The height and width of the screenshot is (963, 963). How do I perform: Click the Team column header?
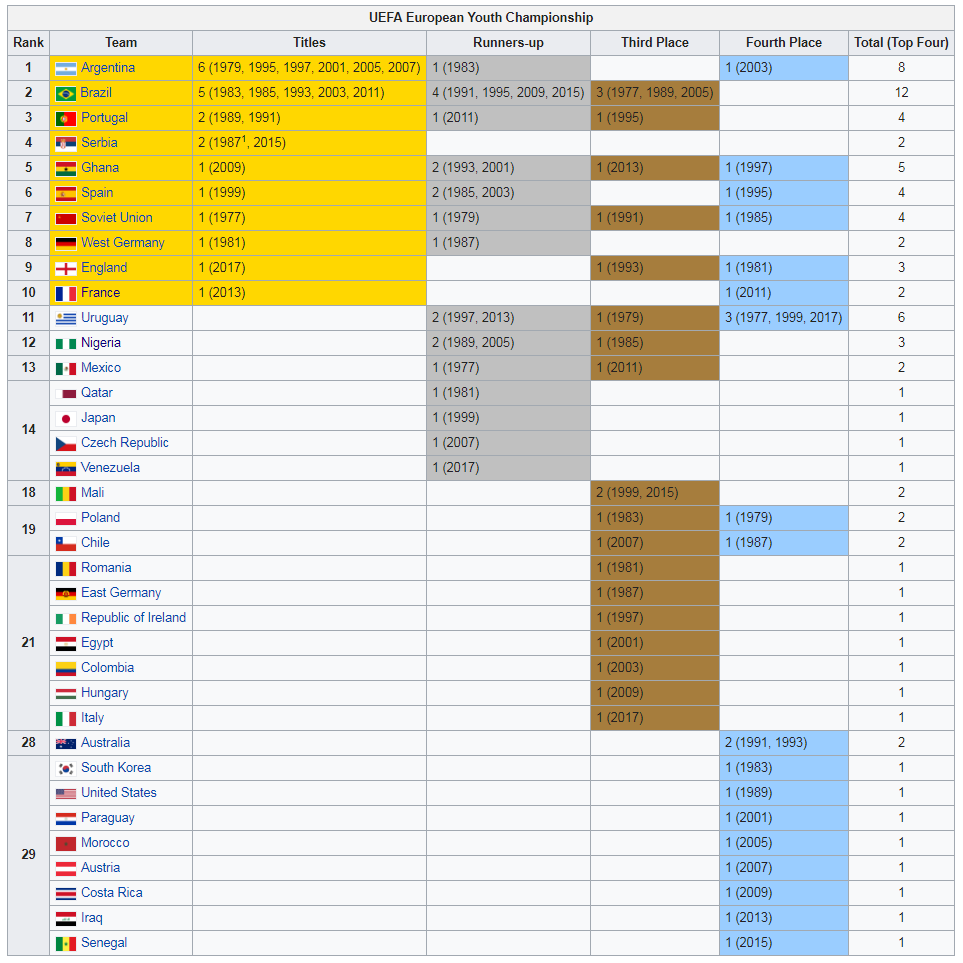[121, 42]
